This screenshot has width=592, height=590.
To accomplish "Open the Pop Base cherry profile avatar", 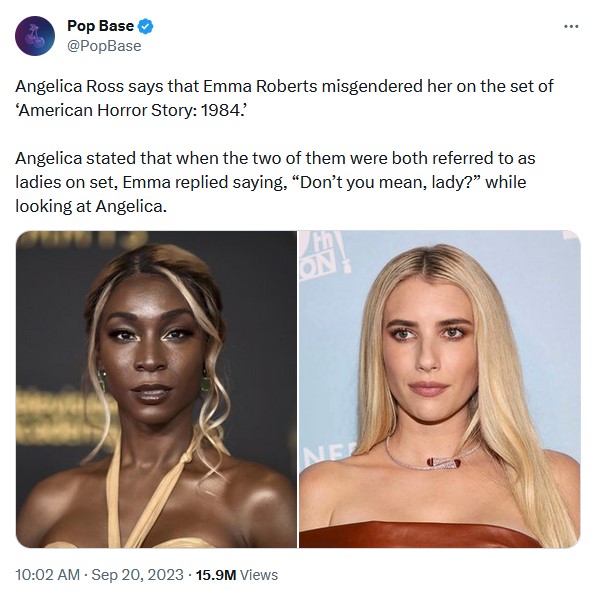I will point(35,36).
